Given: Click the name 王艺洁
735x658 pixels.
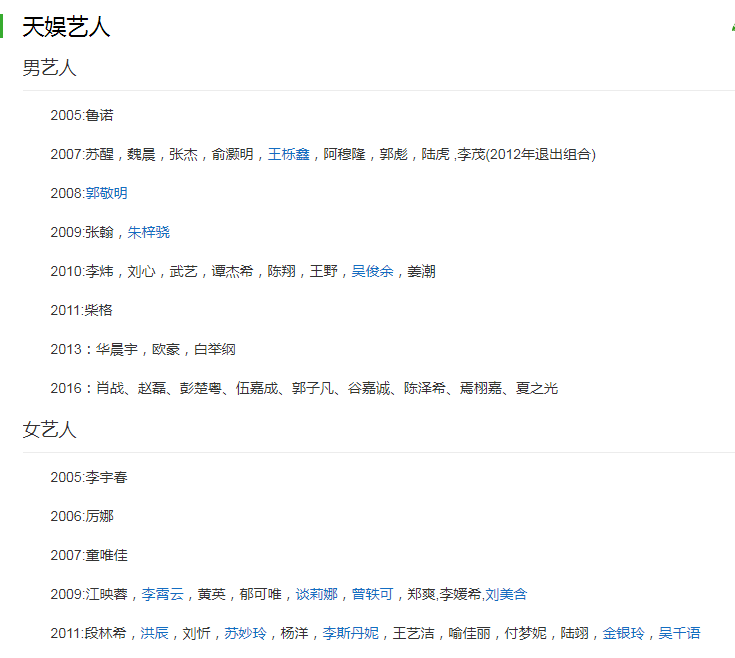Looking at the screenshot, I should click(x=413, y=633).
